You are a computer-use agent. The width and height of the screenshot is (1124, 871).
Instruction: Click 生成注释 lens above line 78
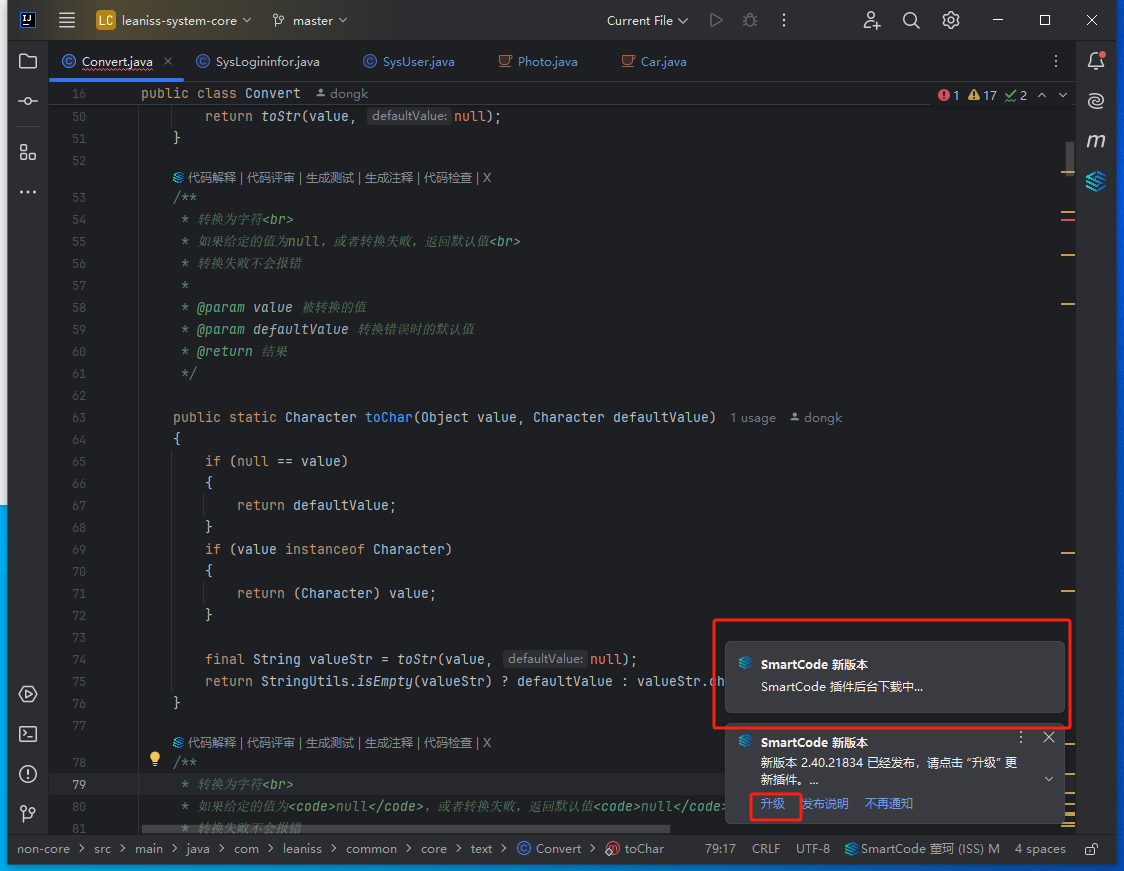[x=389, y=743]
